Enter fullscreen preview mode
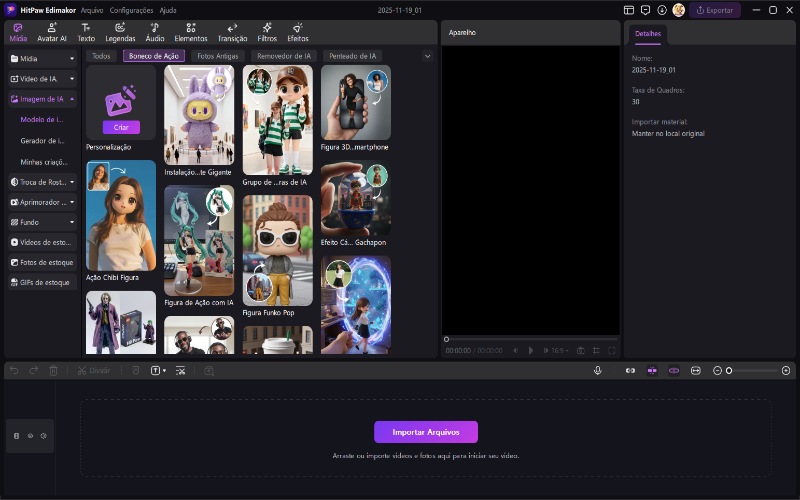The width and height of the screenshot is (800, 500). coord(612,351)
